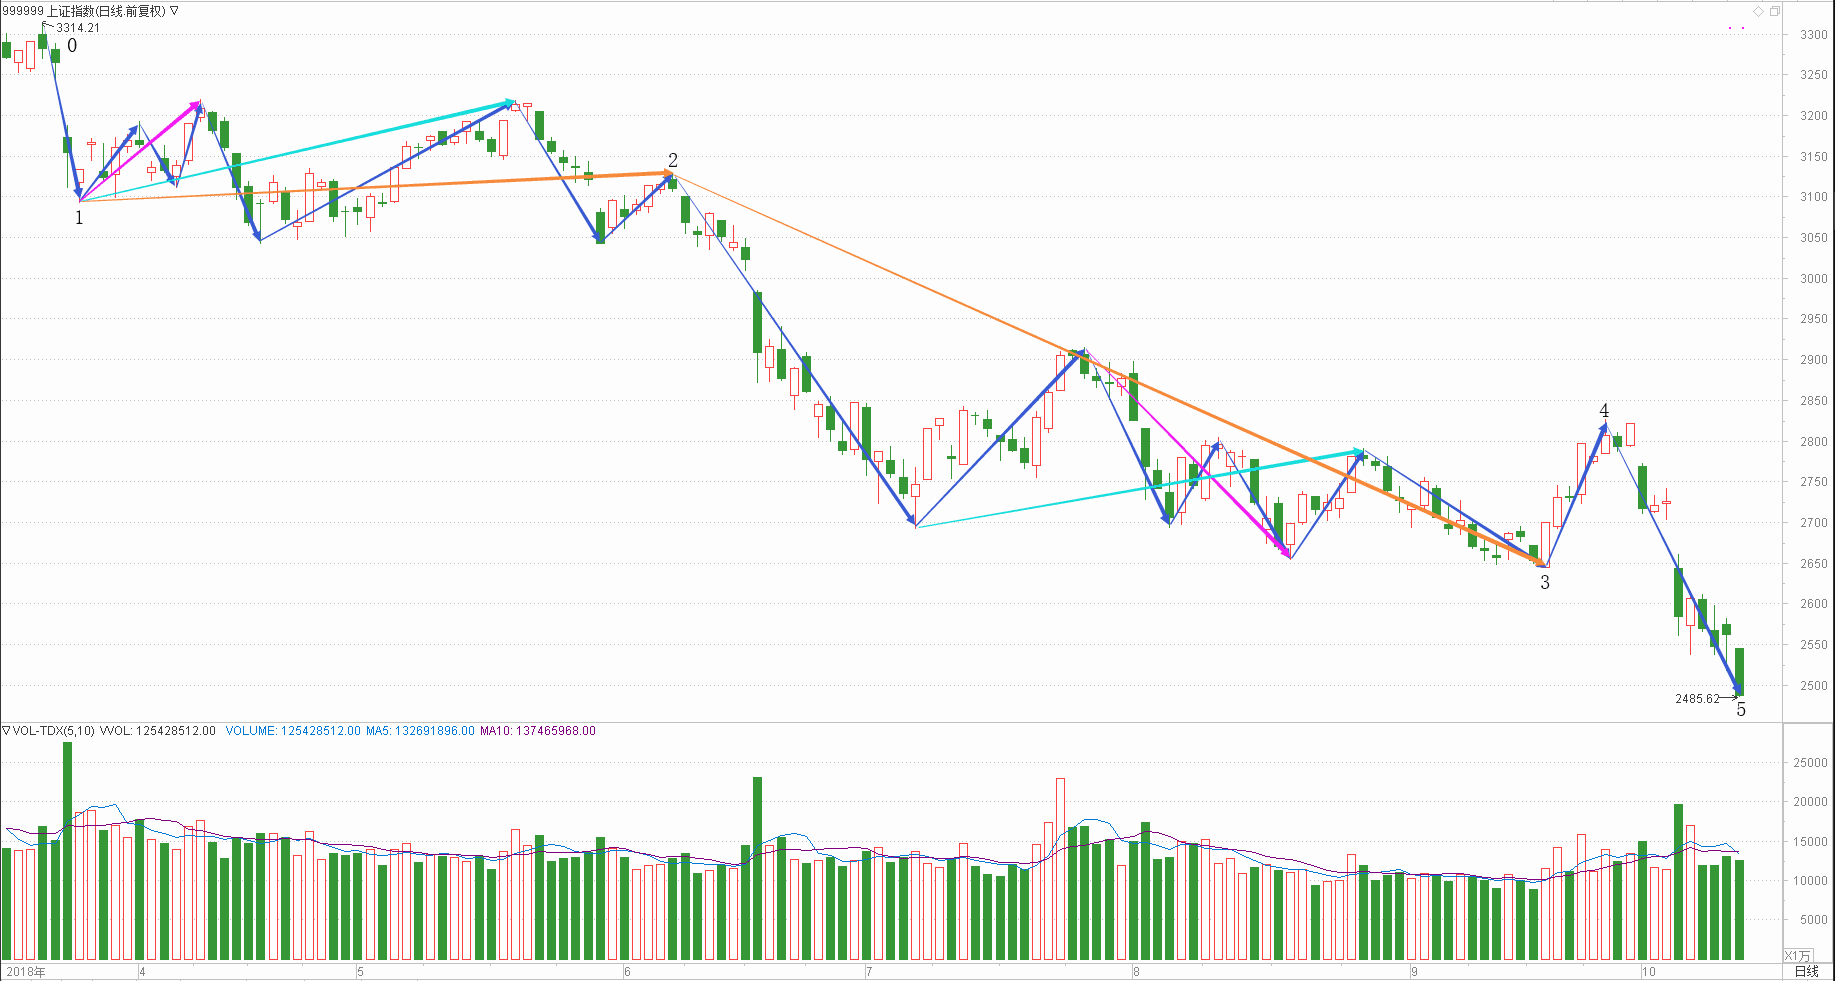Click the diamond icon at chart top-right

tap(1758, 11)
